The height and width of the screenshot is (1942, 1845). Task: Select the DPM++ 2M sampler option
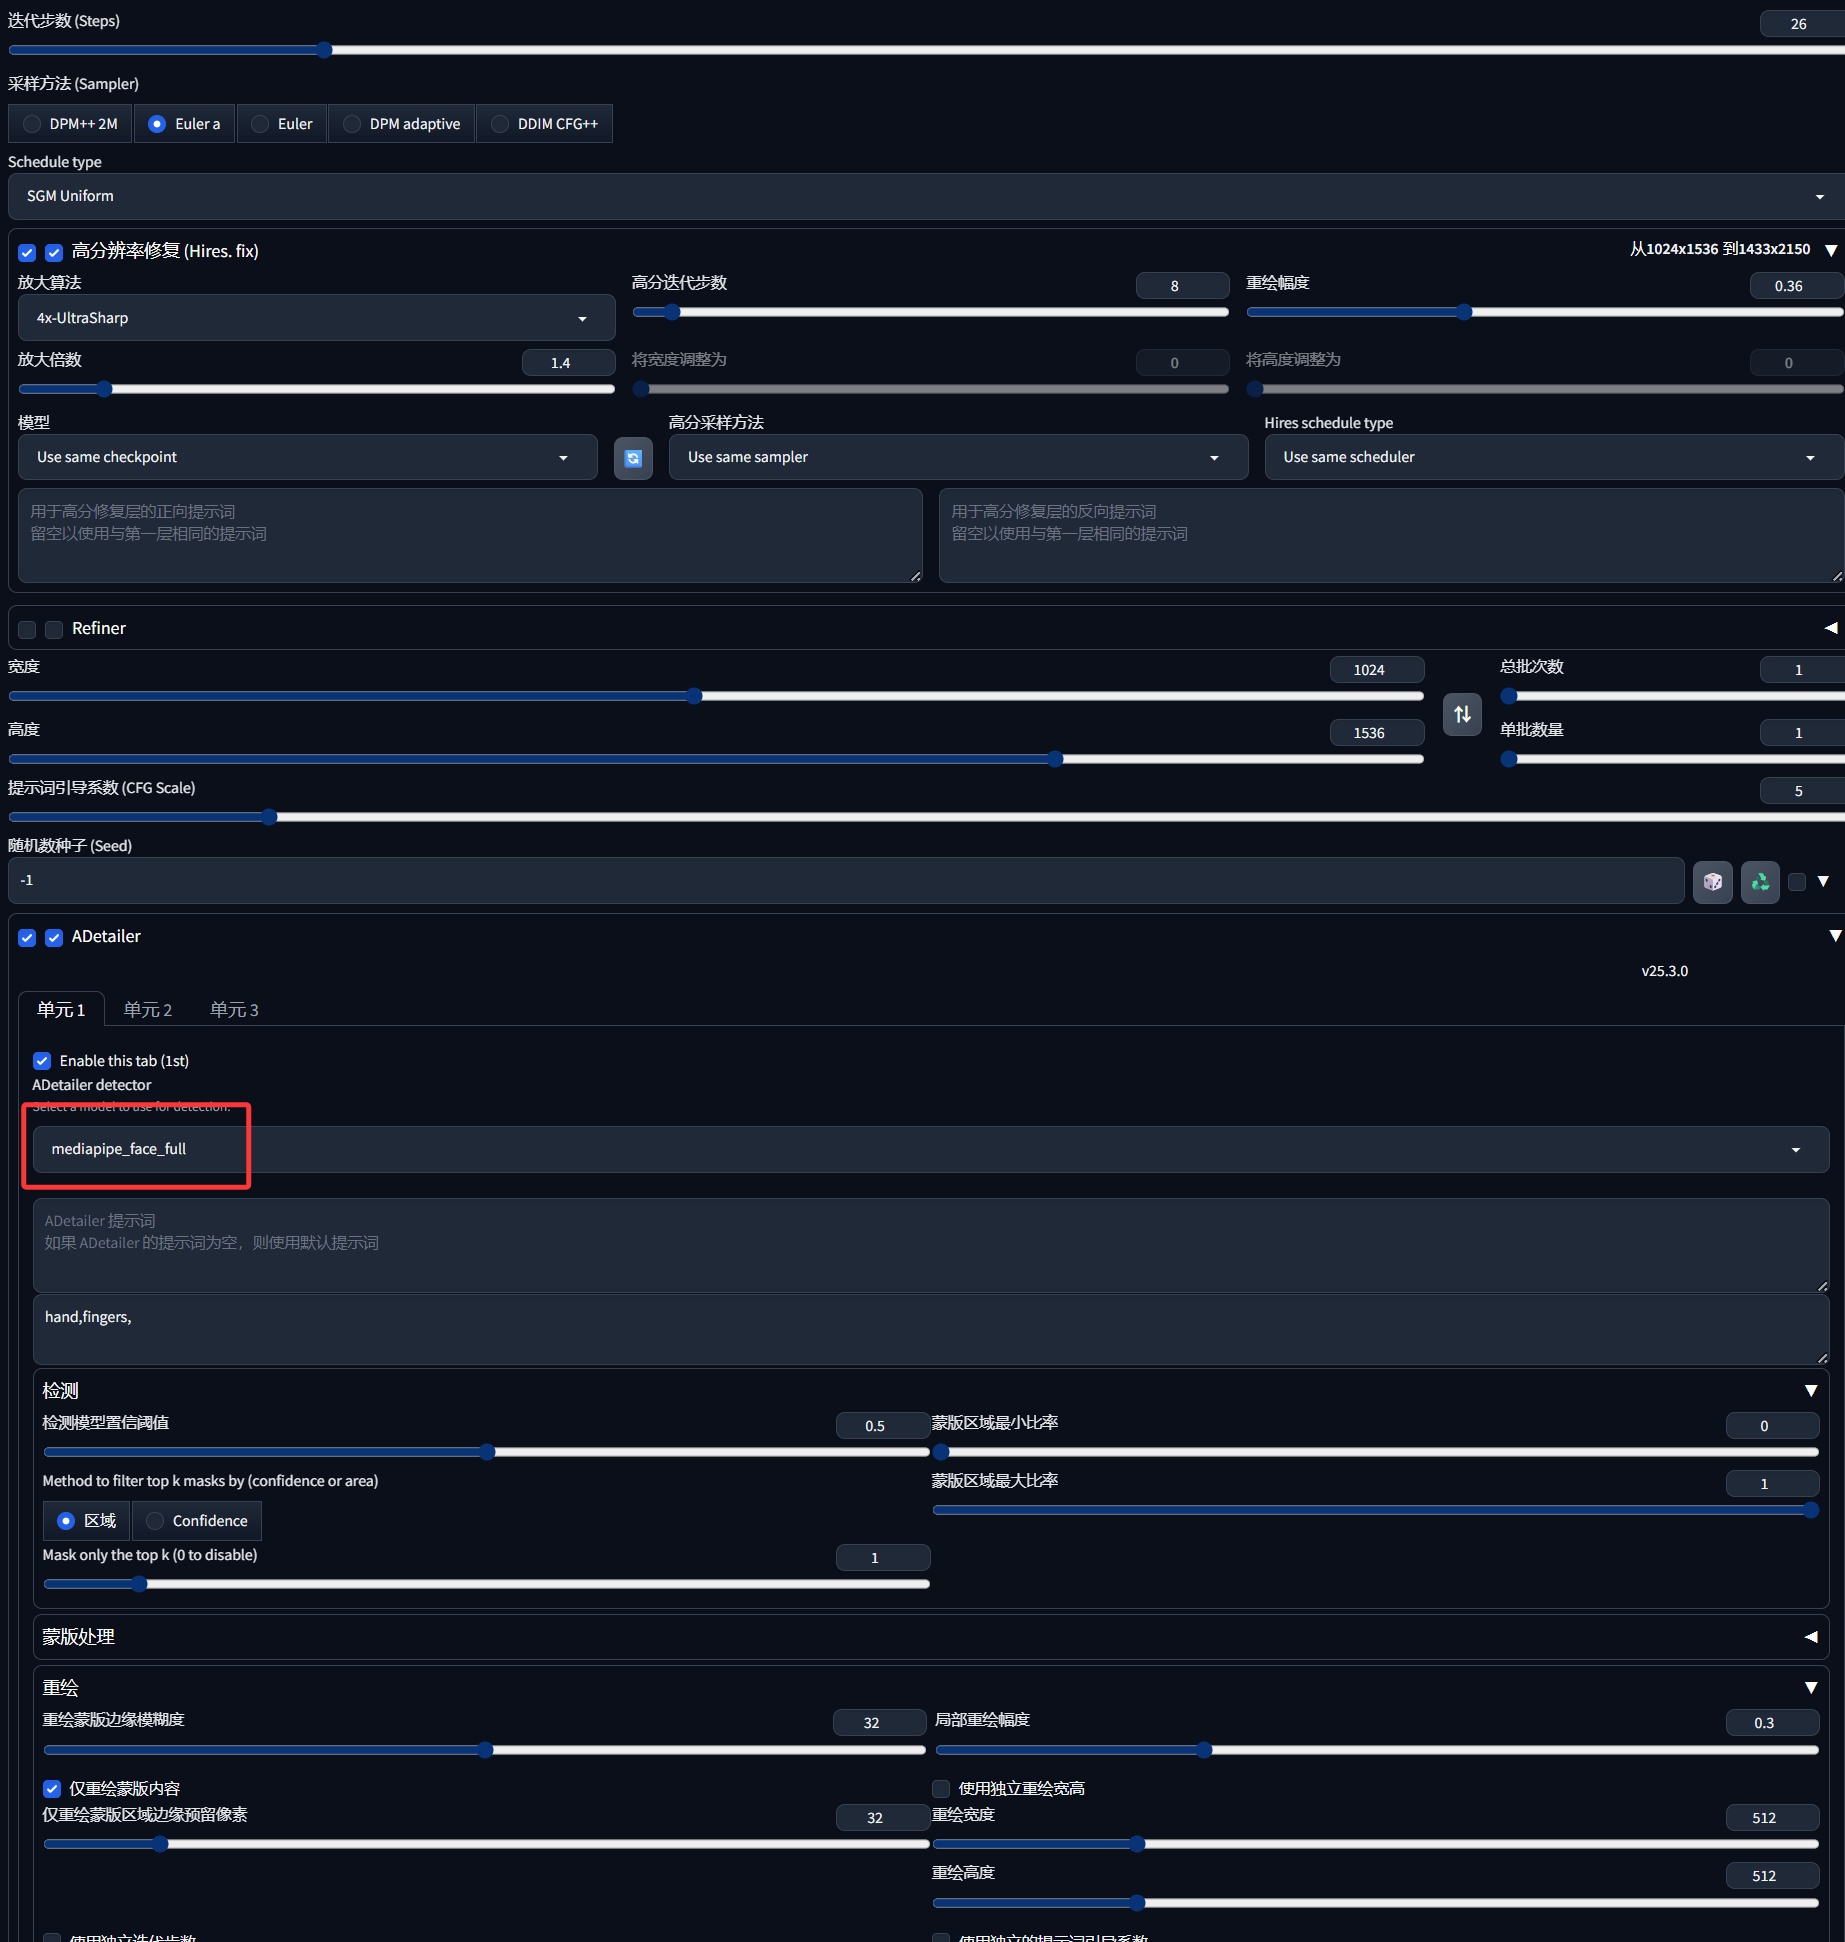[70, 124]
